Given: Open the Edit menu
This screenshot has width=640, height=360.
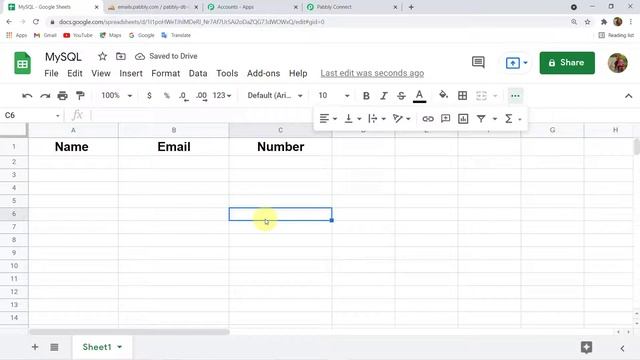Looking at the screenshot, I should click(x=75, y=73).
